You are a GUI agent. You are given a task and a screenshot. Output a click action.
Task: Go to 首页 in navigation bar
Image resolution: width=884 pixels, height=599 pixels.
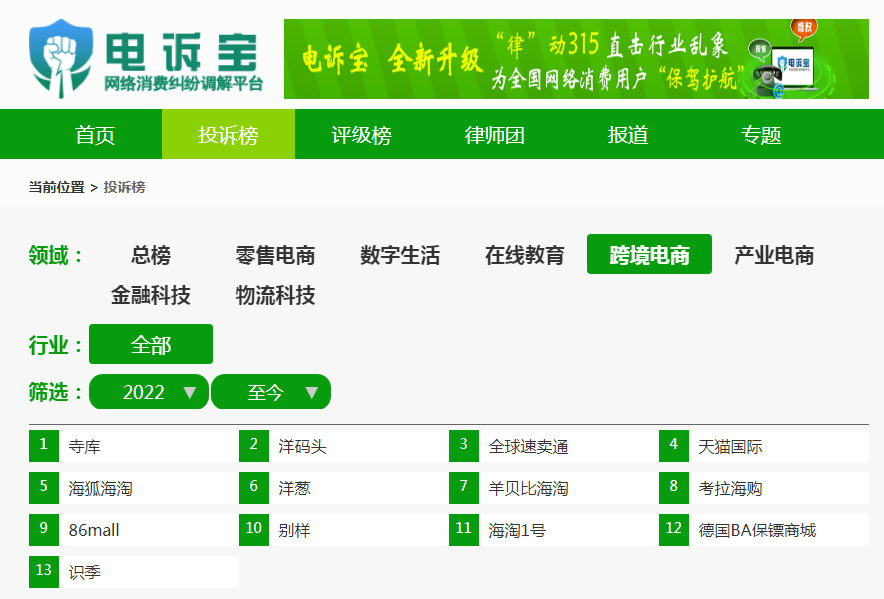tap(95, 135)
